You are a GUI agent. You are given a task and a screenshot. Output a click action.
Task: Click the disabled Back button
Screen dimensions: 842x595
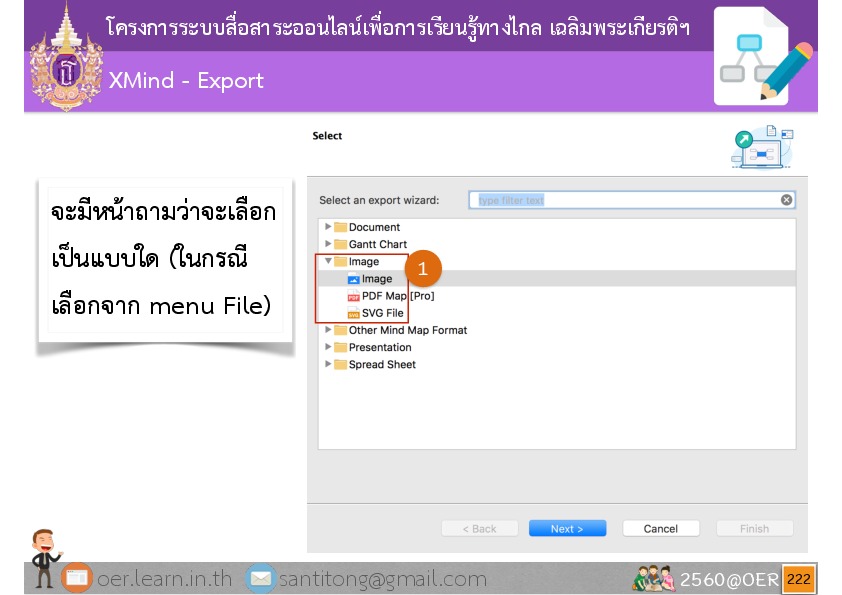pyautogui.click(x=479, y=528)
